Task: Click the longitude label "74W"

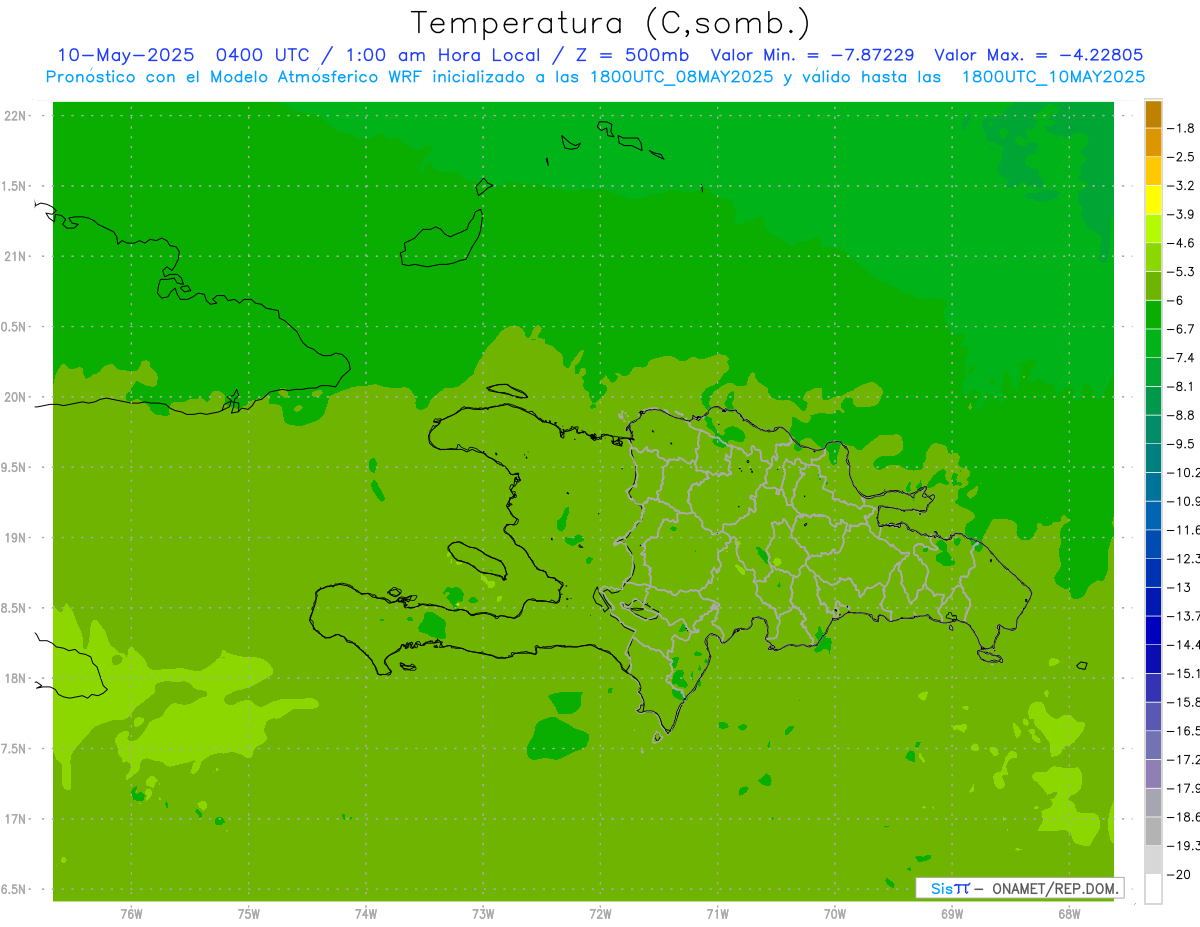Action: point(366,914)
